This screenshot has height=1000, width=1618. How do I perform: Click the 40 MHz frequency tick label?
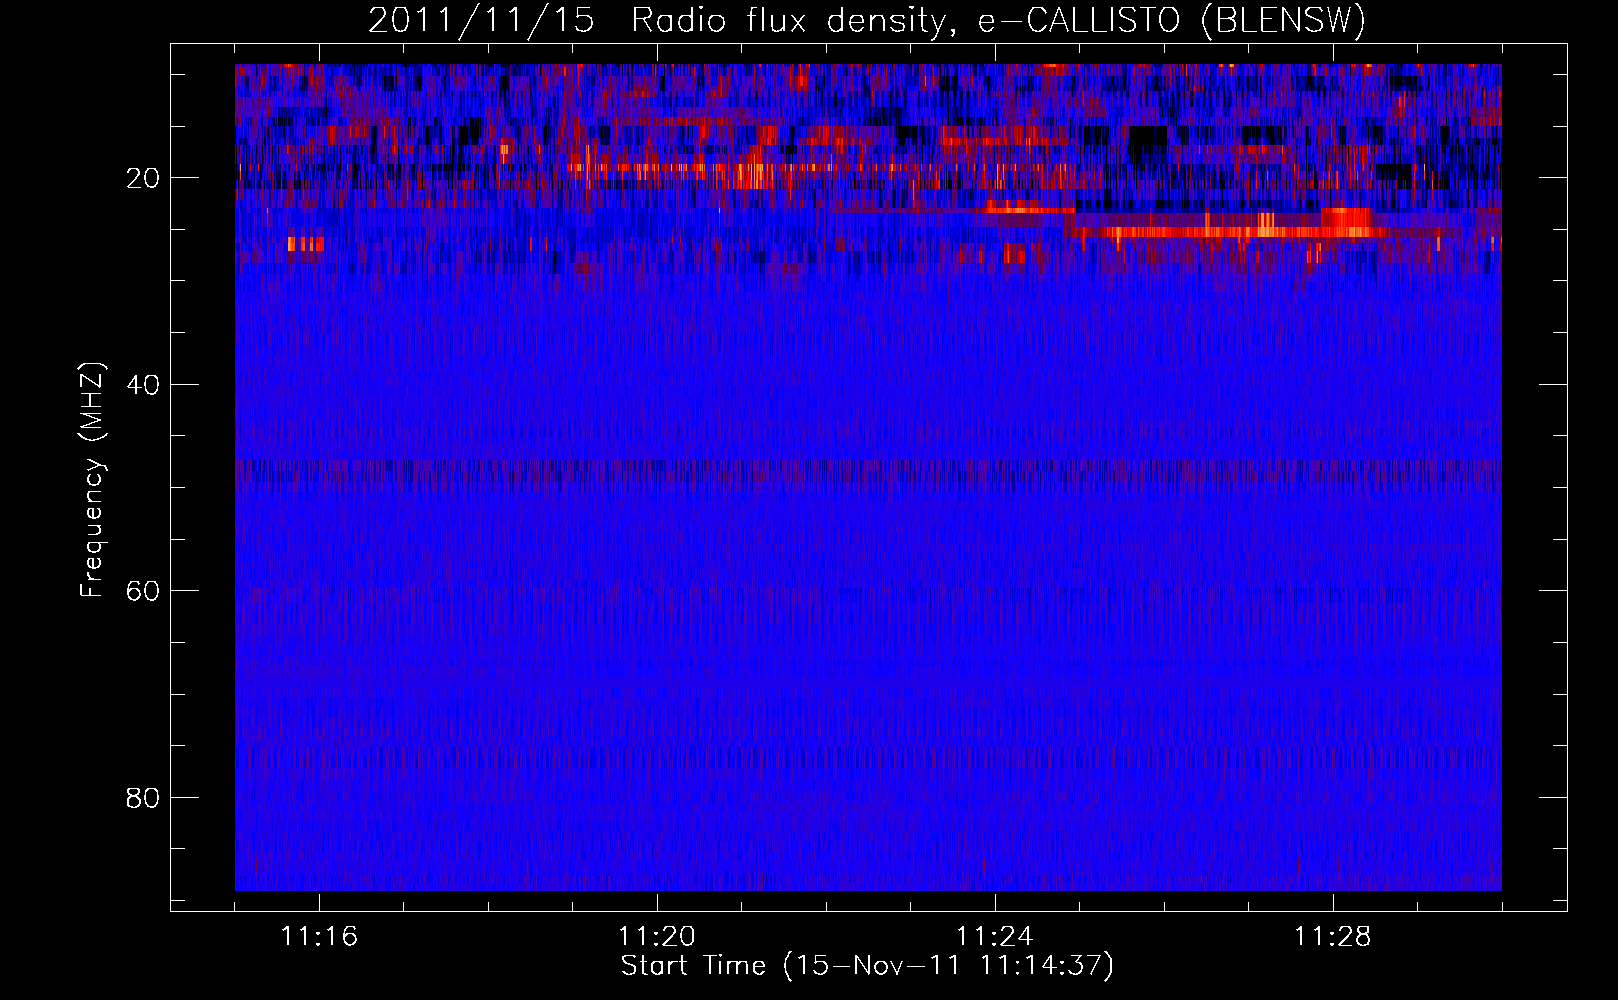point(143,385)
